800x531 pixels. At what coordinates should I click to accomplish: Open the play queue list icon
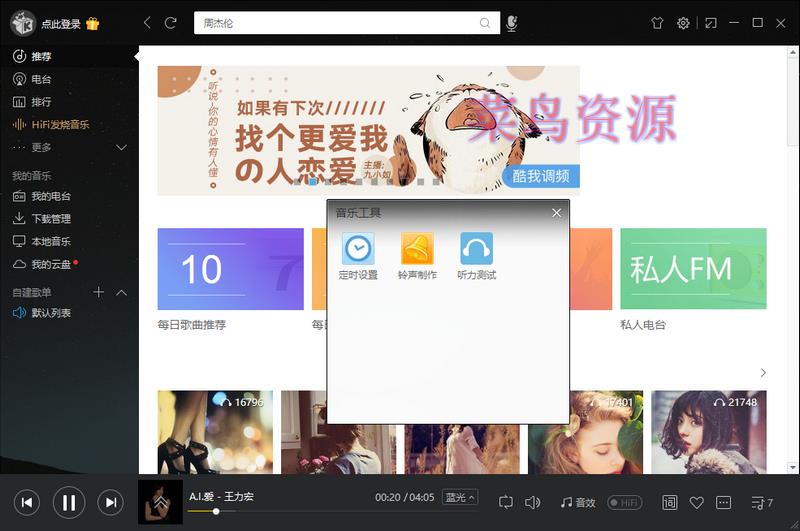[762, 503]
